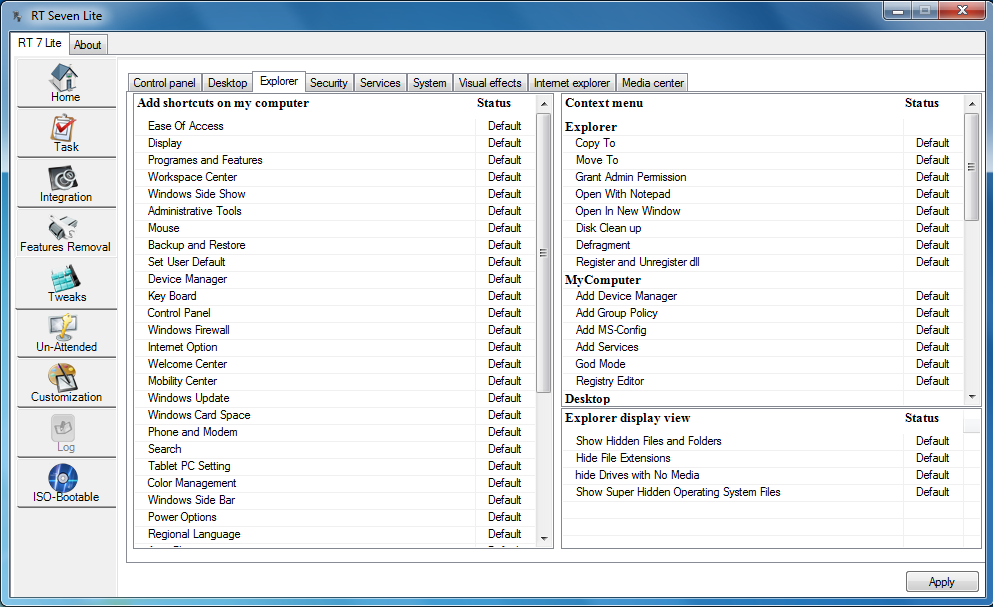
Task: Switch to the Control panel tab
Action: 165,83
